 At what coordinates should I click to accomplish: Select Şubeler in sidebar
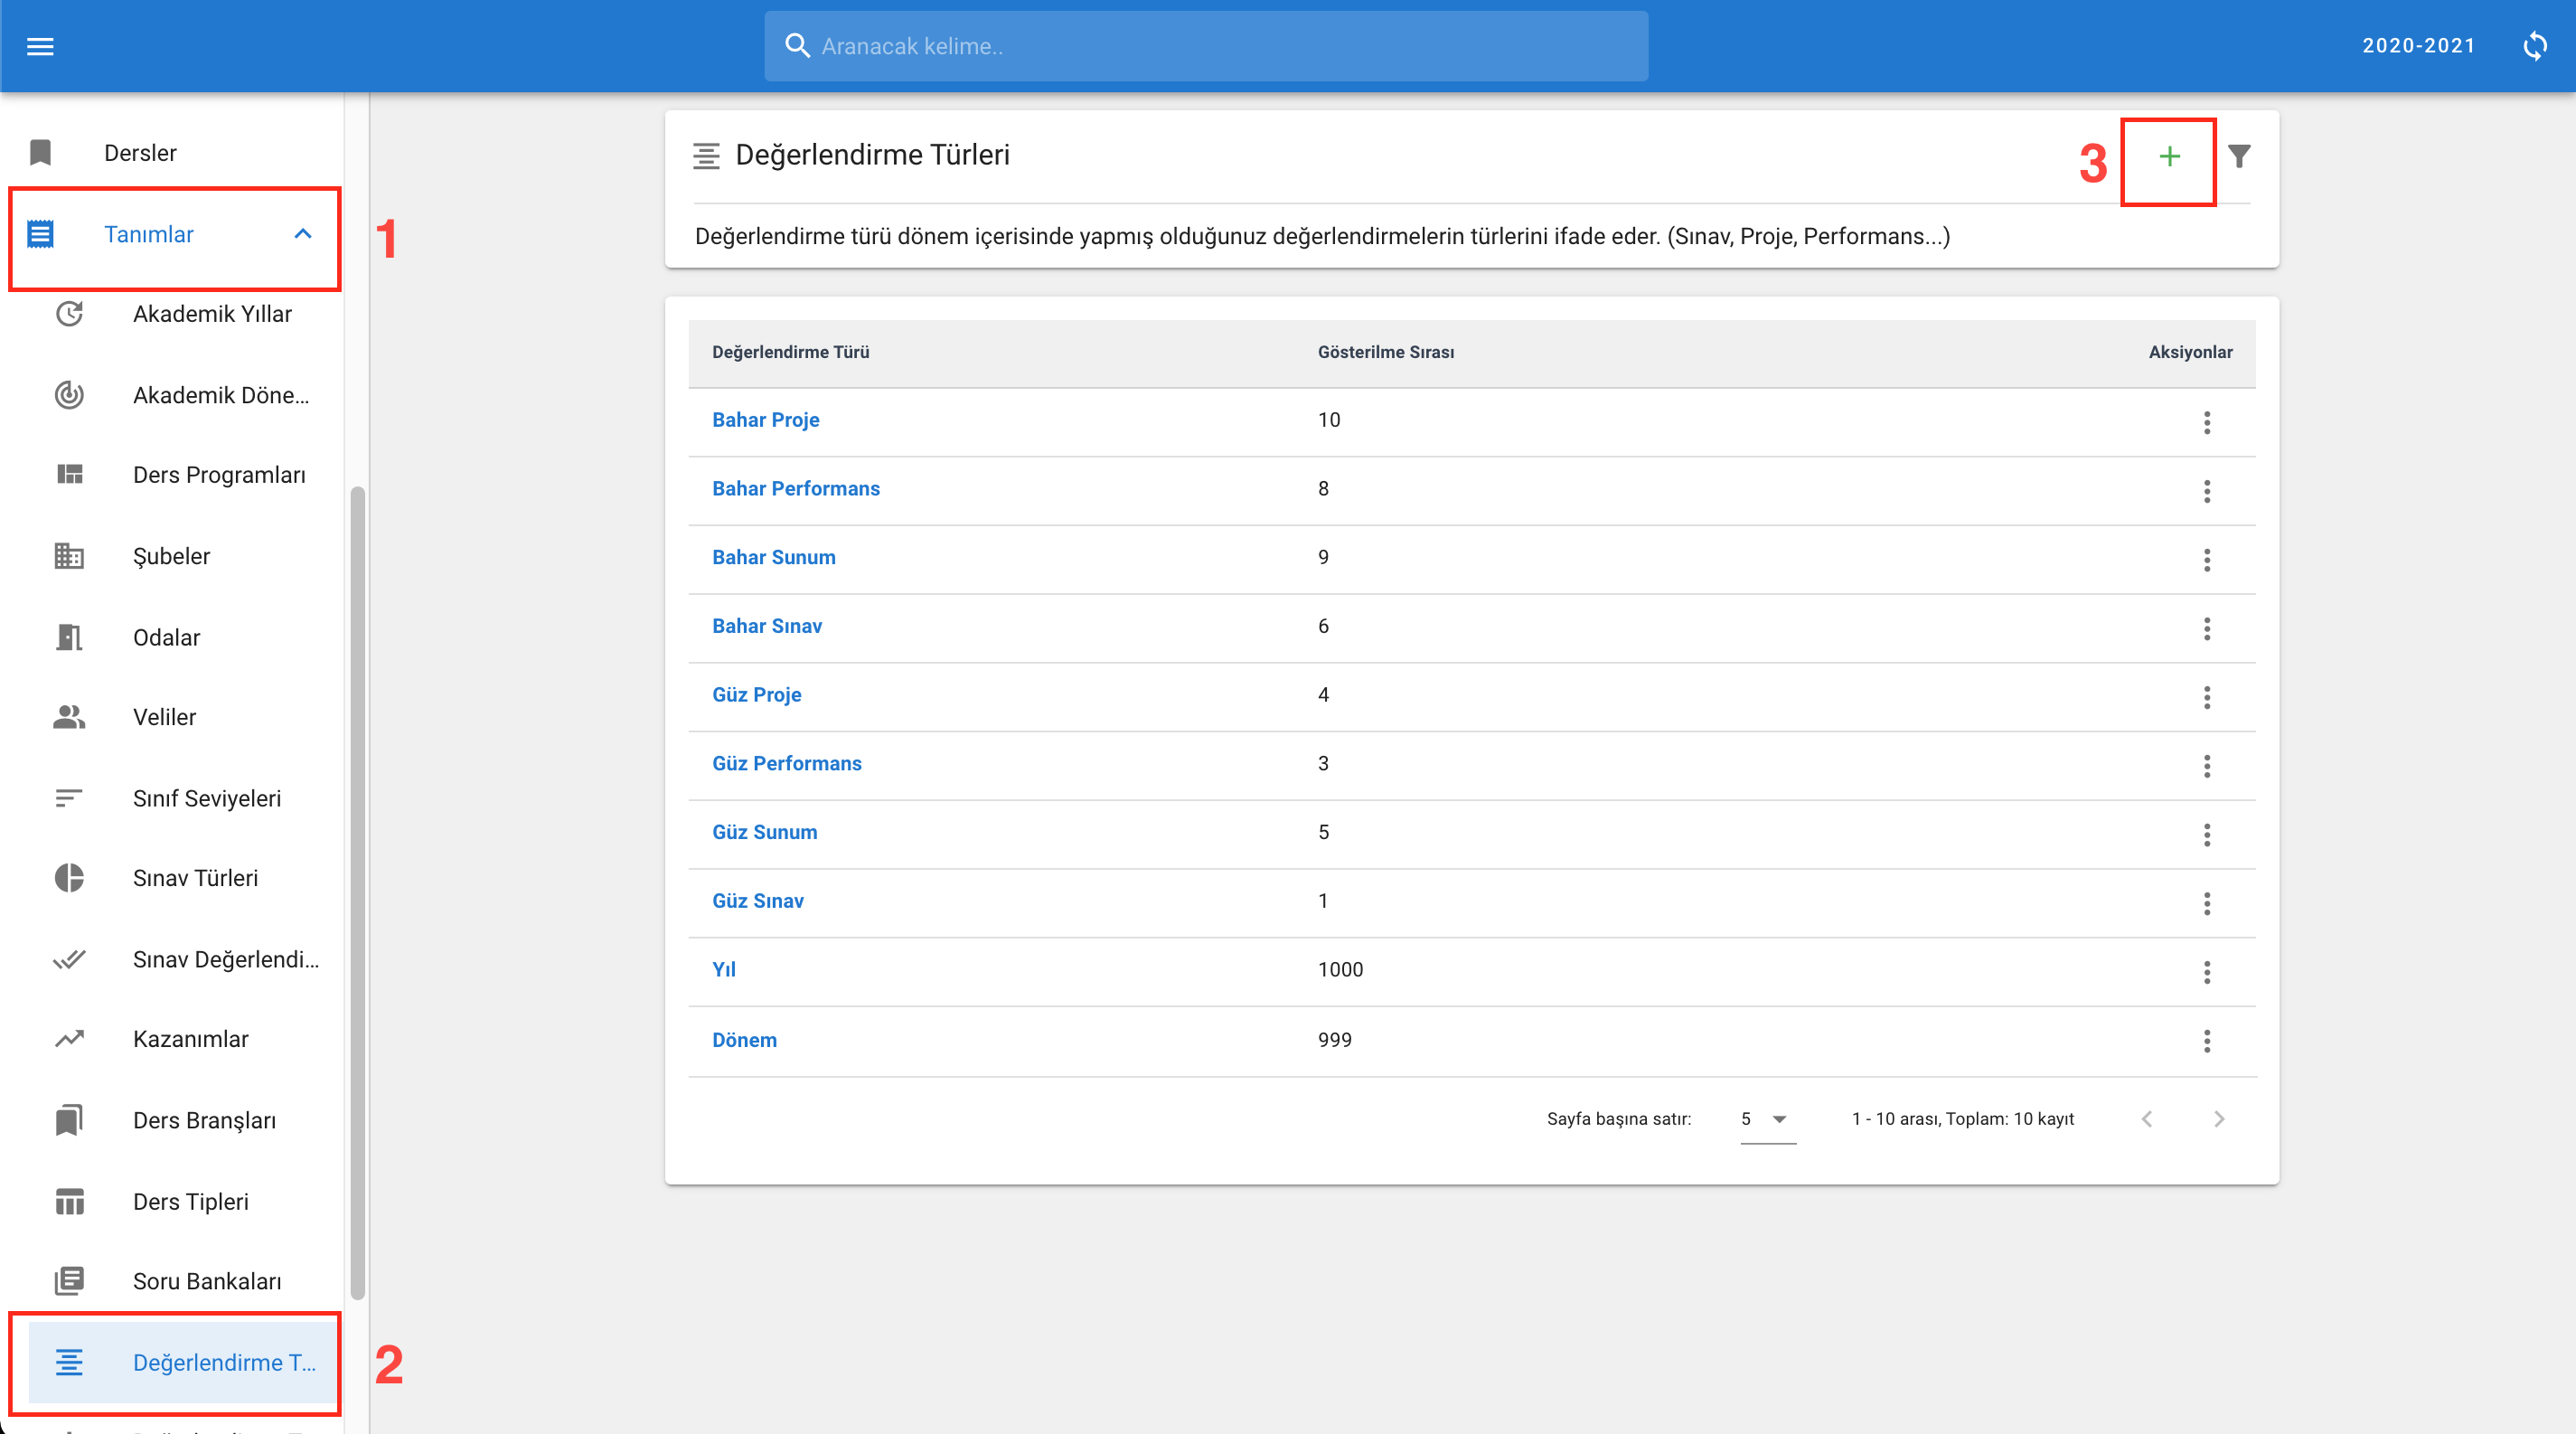point(171,556)
